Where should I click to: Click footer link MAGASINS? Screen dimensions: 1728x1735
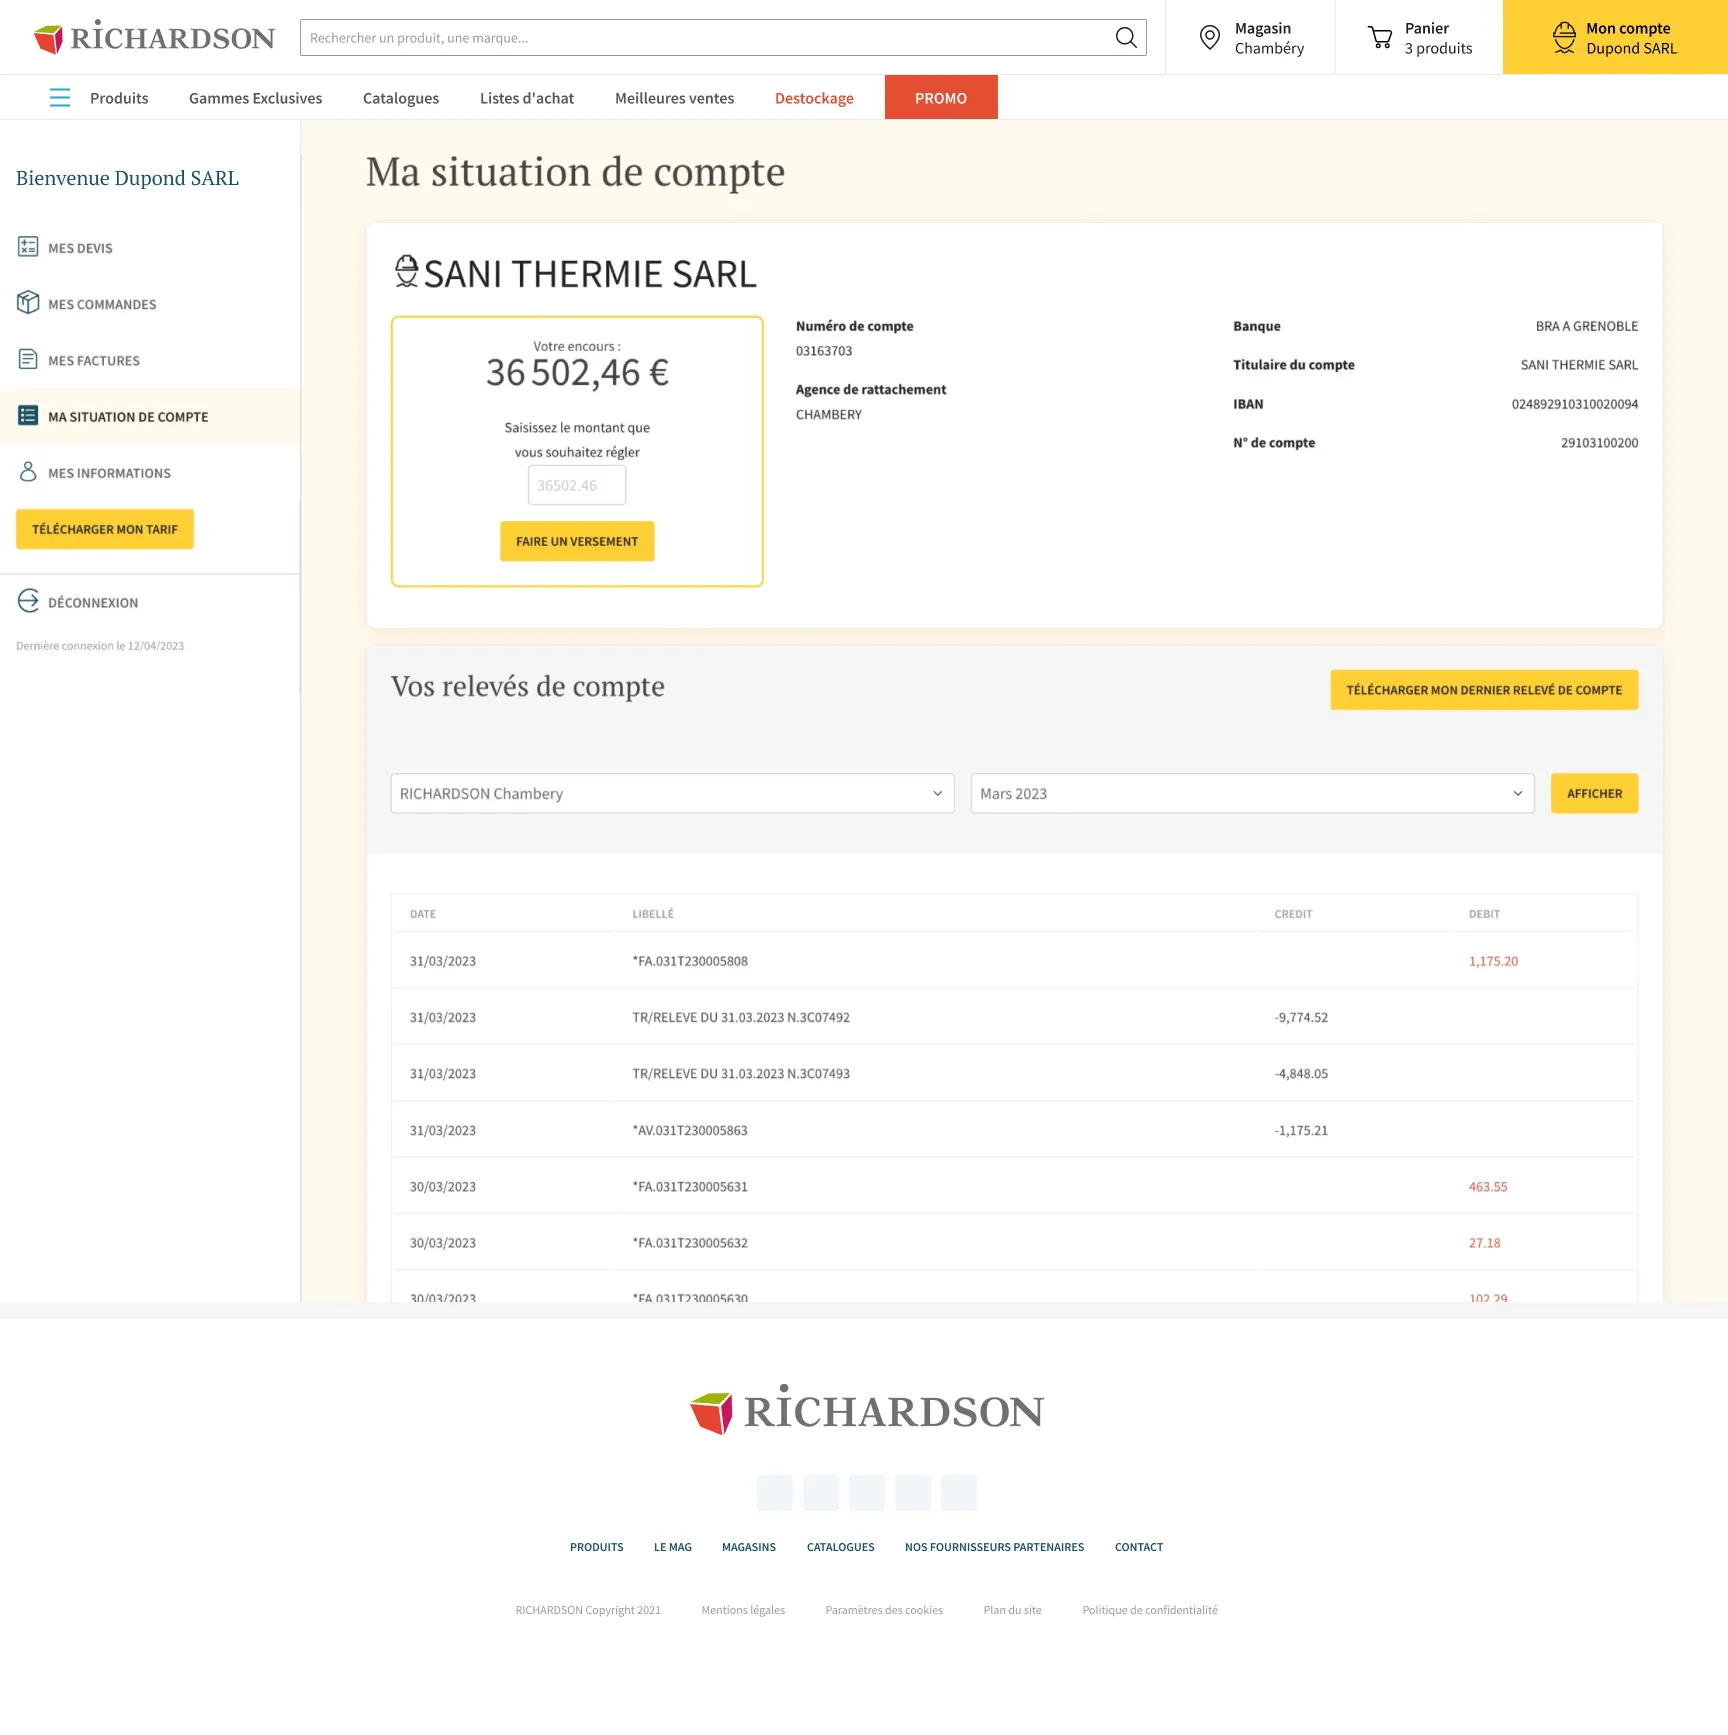click(x=749, y=1547)
